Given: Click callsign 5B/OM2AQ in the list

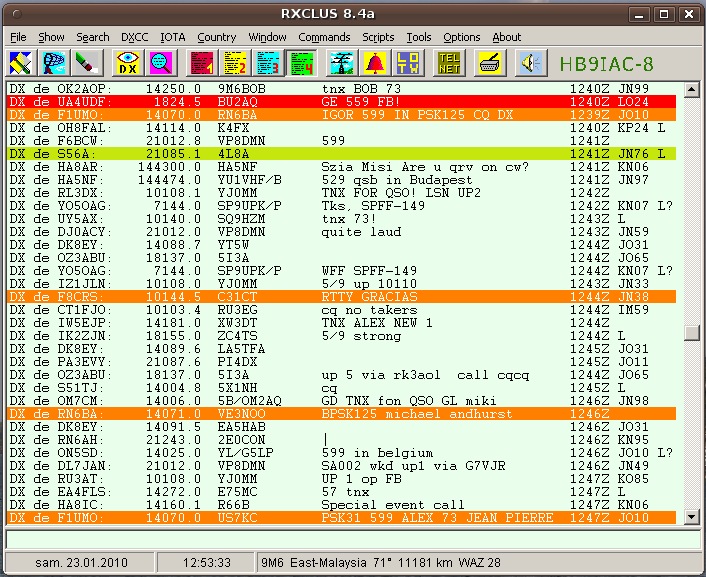Looking at the screenshot, I should (x=249, y=401).
